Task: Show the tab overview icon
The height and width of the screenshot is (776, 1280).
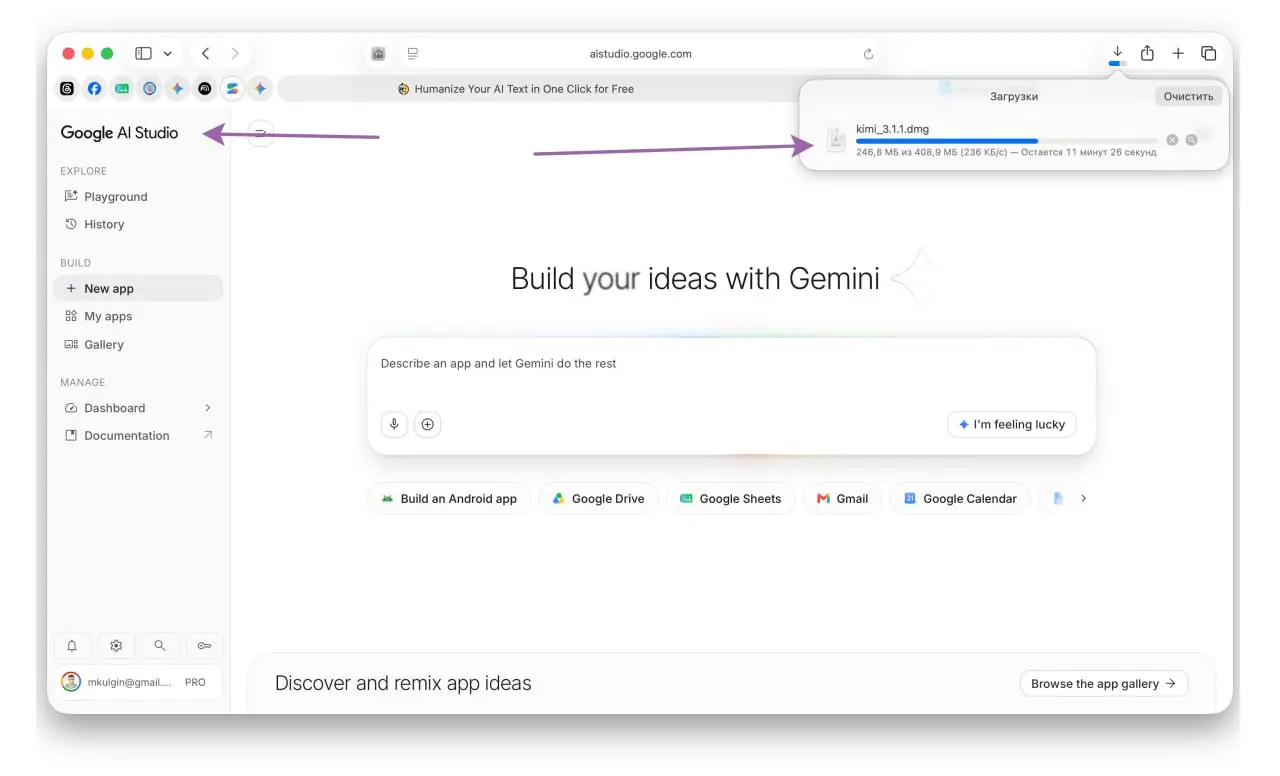Action: [1208, 54]
